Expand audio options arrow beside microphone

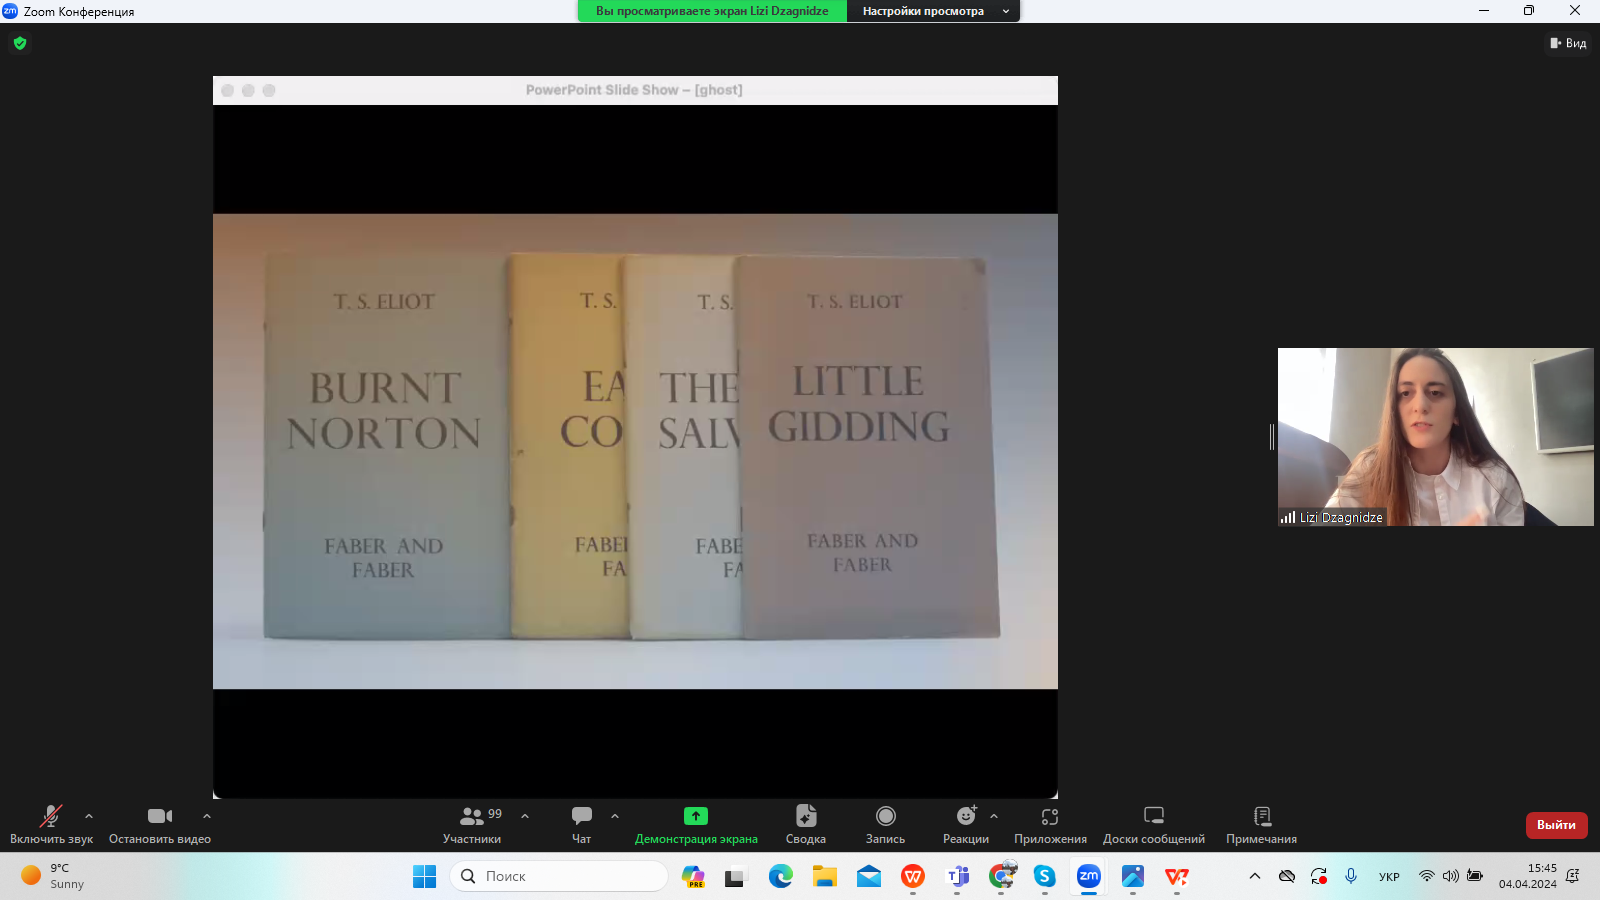89,816
